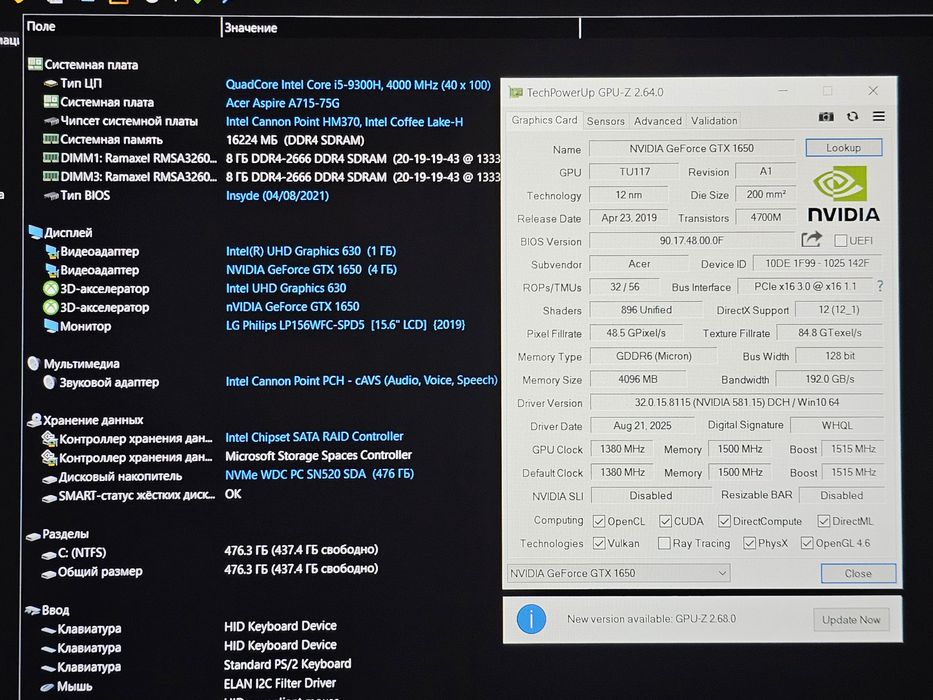Click the Xbox icon beside Intel UHD 3D-акселератор
The height and width of the screenshot is (700, 933).
pyautogui.click(x=51, y=289)
